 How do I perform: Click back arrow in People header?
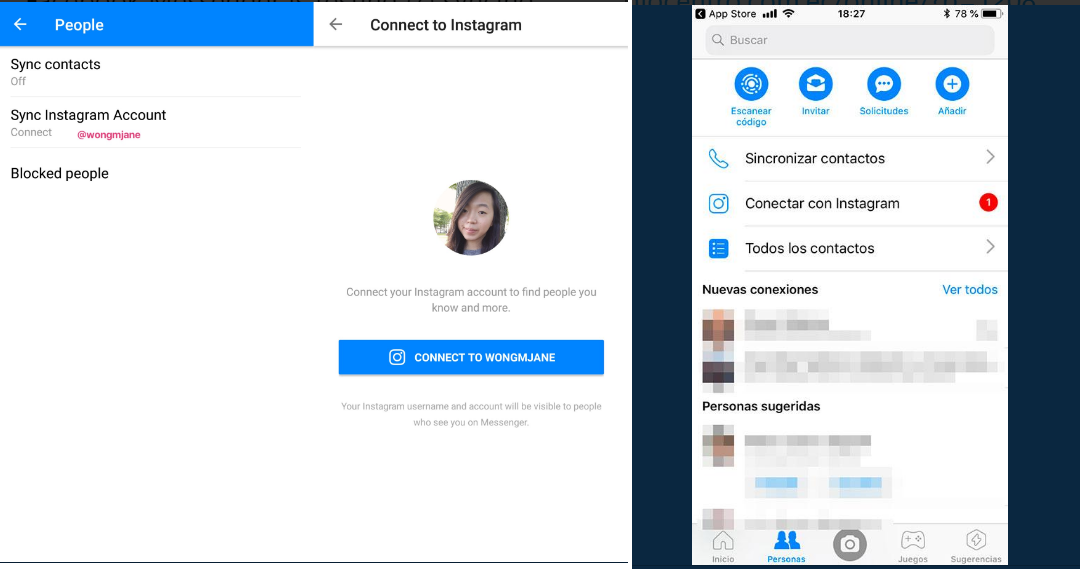[x=21, y=24]
